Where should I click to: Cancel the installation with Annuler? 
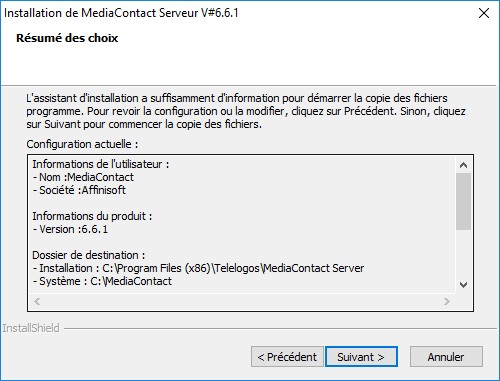coord(446,357)
